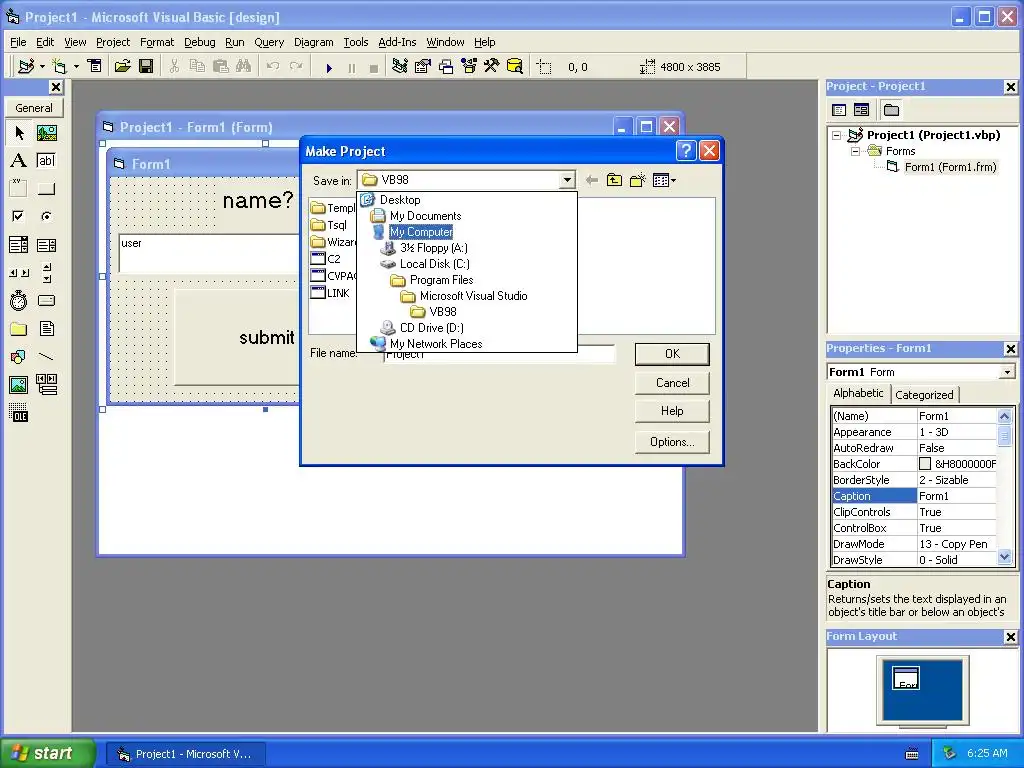Click properties list scroll up arrow
The height and width of the screenshot is (768, 1024).
coord(1004,416)
